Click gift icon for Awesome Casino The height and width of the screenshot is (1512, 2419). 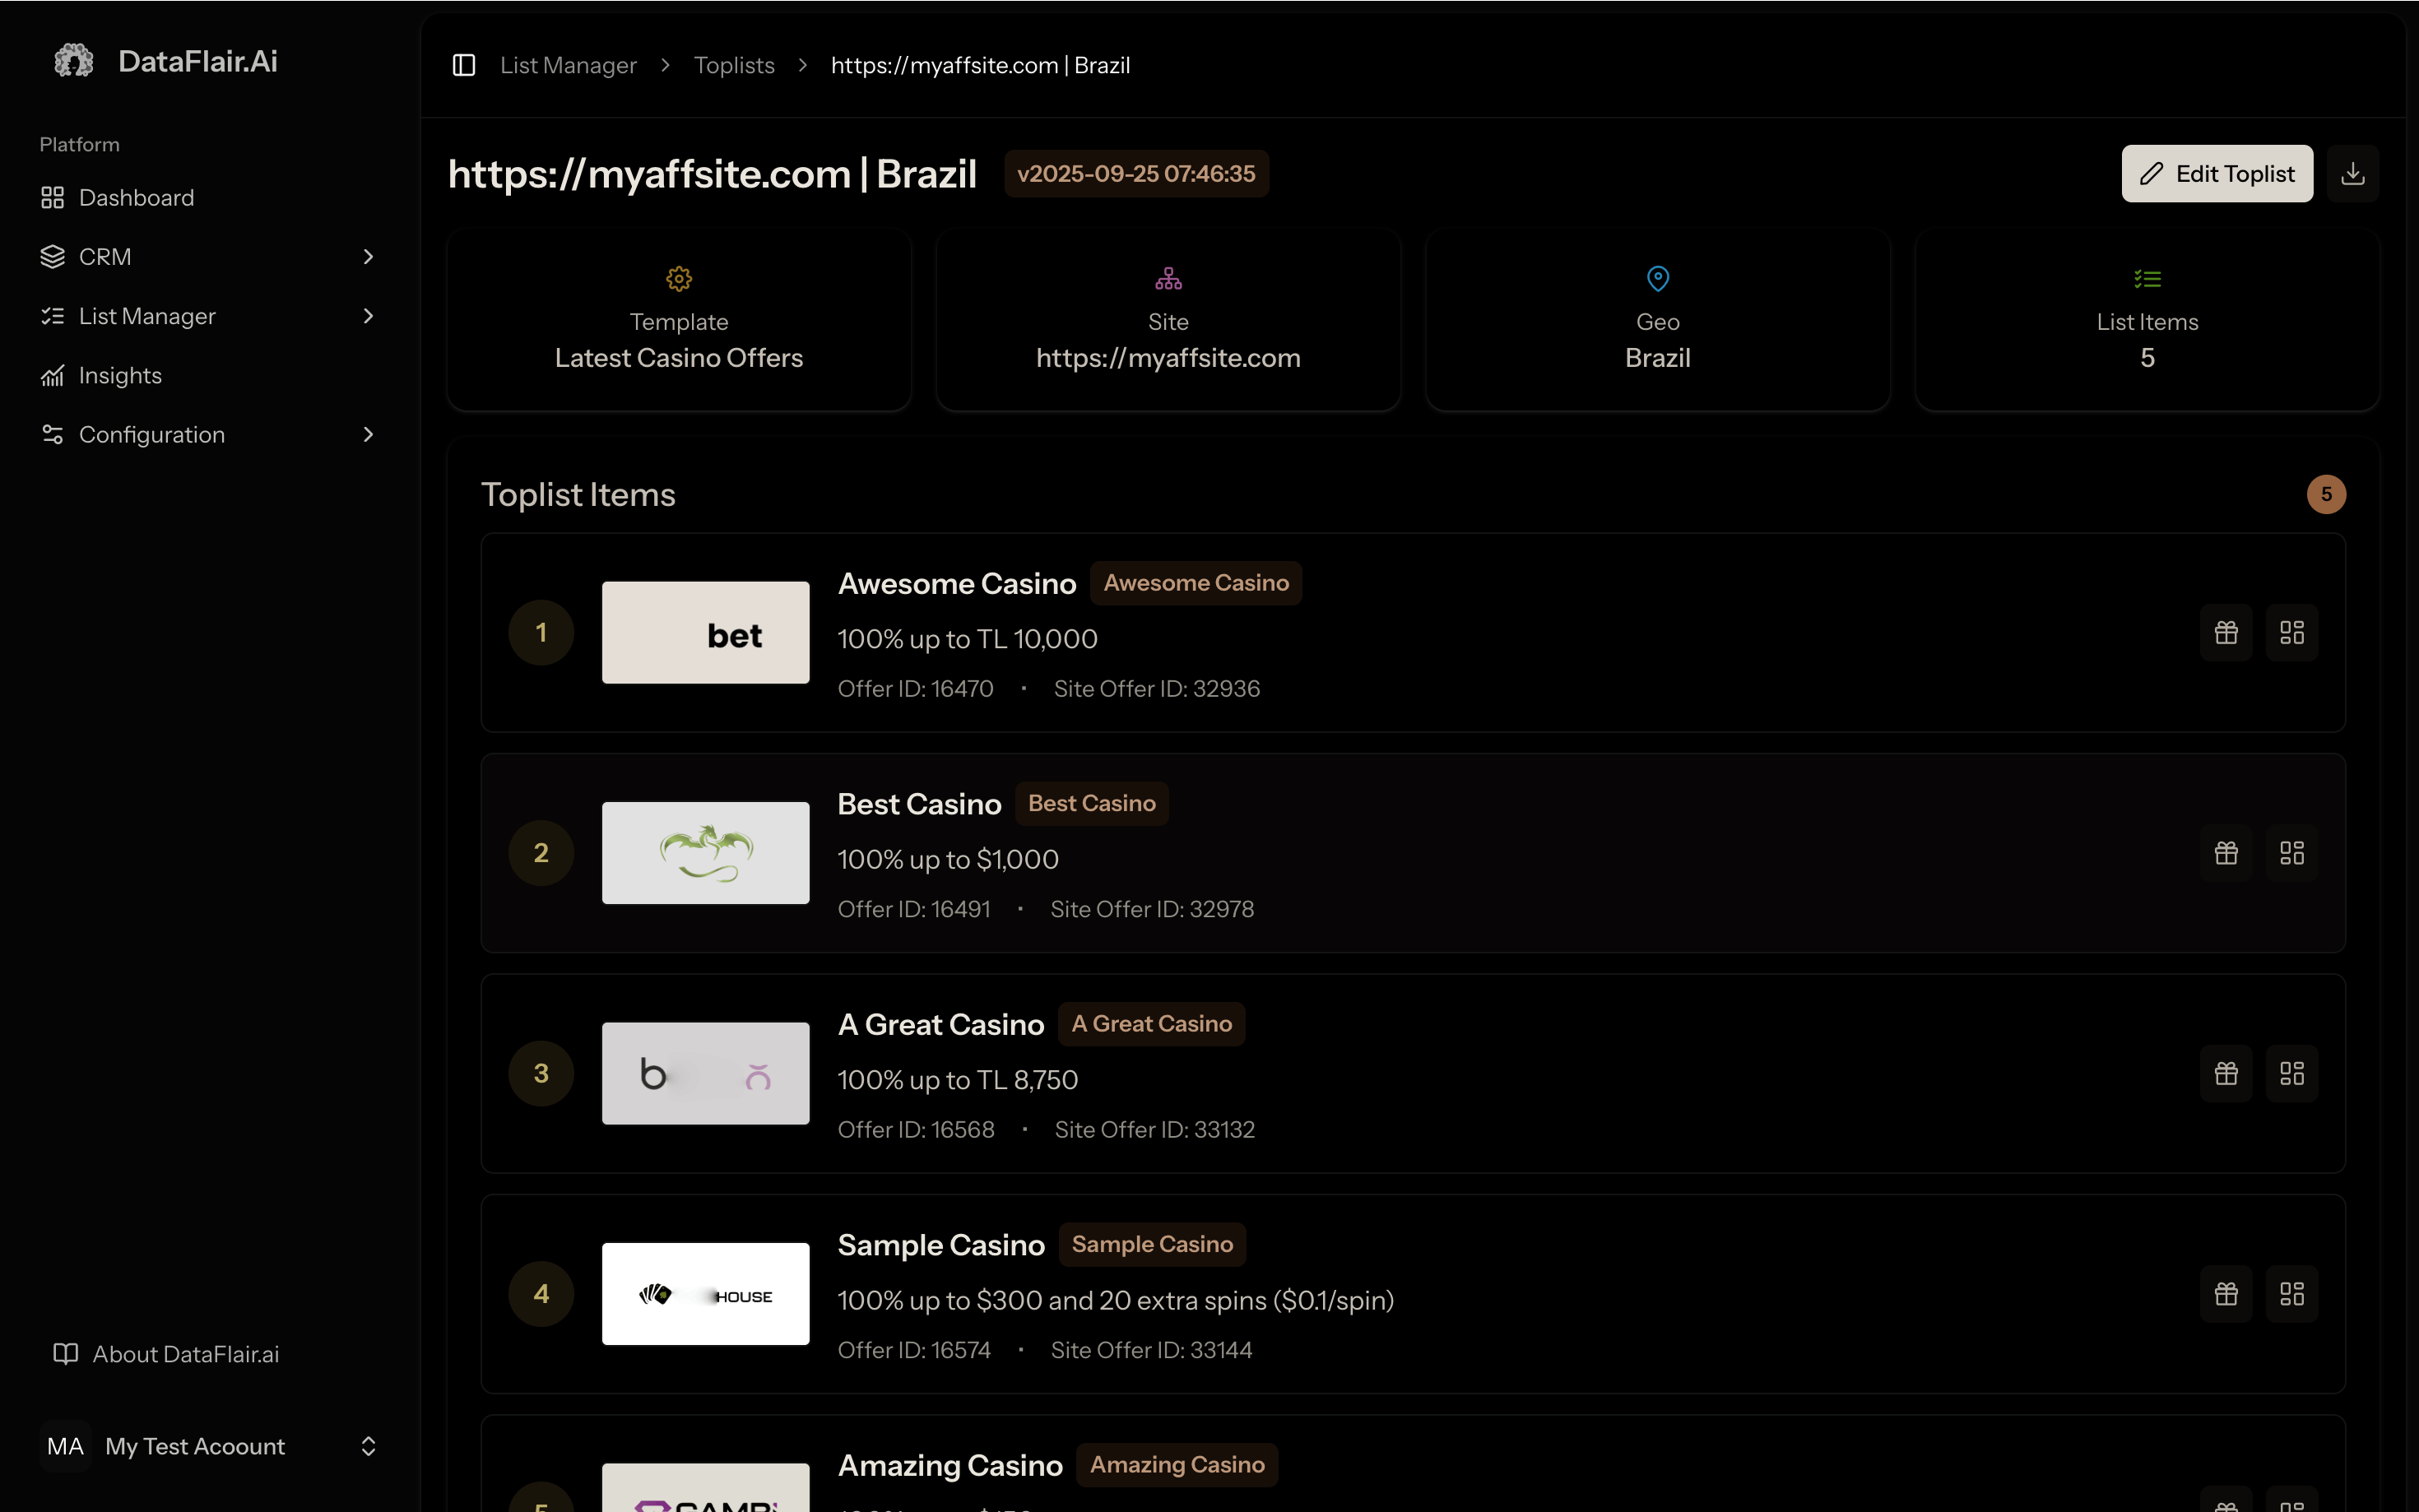click(2225, 633)
